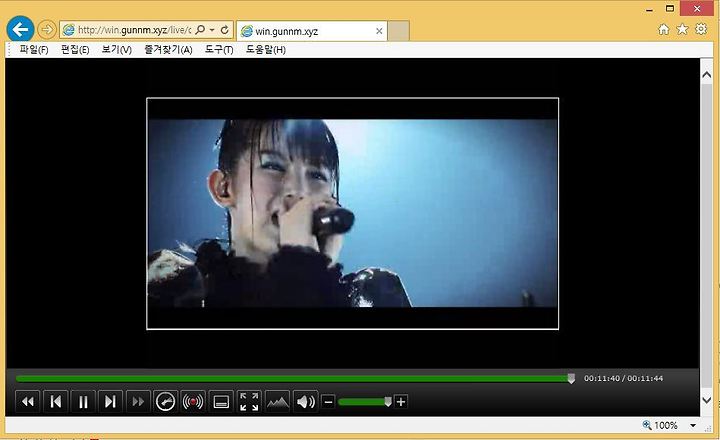Screen dimensions: 720x440
Task: Click the volume slider handle
Action: pos(388,402)
